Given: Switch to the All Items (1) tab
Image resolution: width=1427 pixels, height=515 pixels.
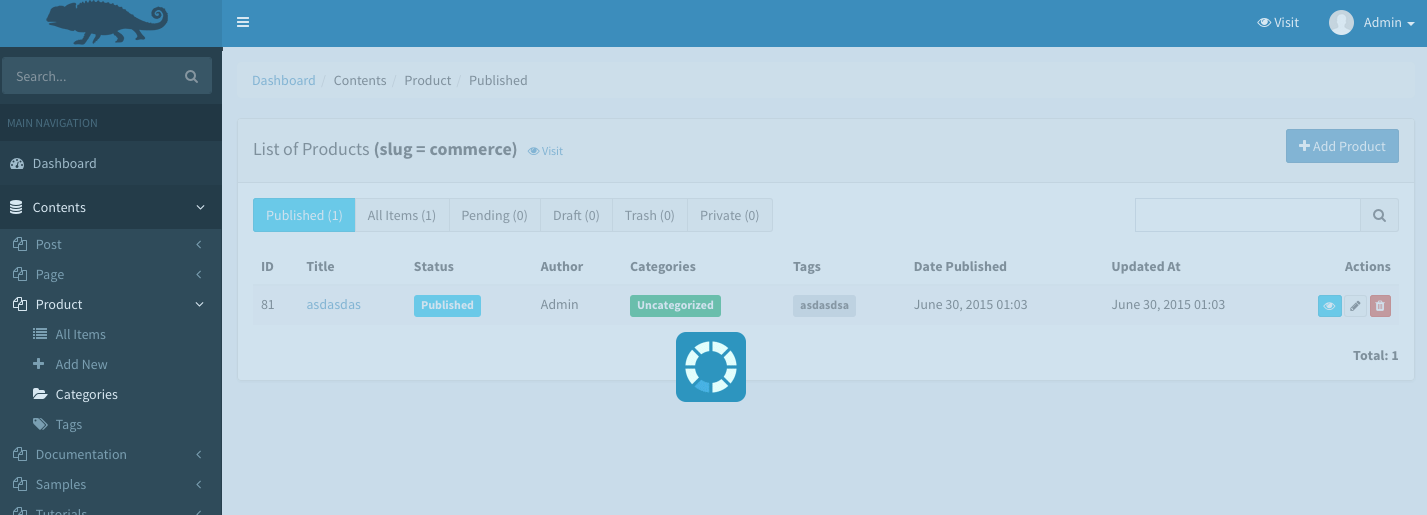Looking at the screenshot, I should (x=401, y=215).
